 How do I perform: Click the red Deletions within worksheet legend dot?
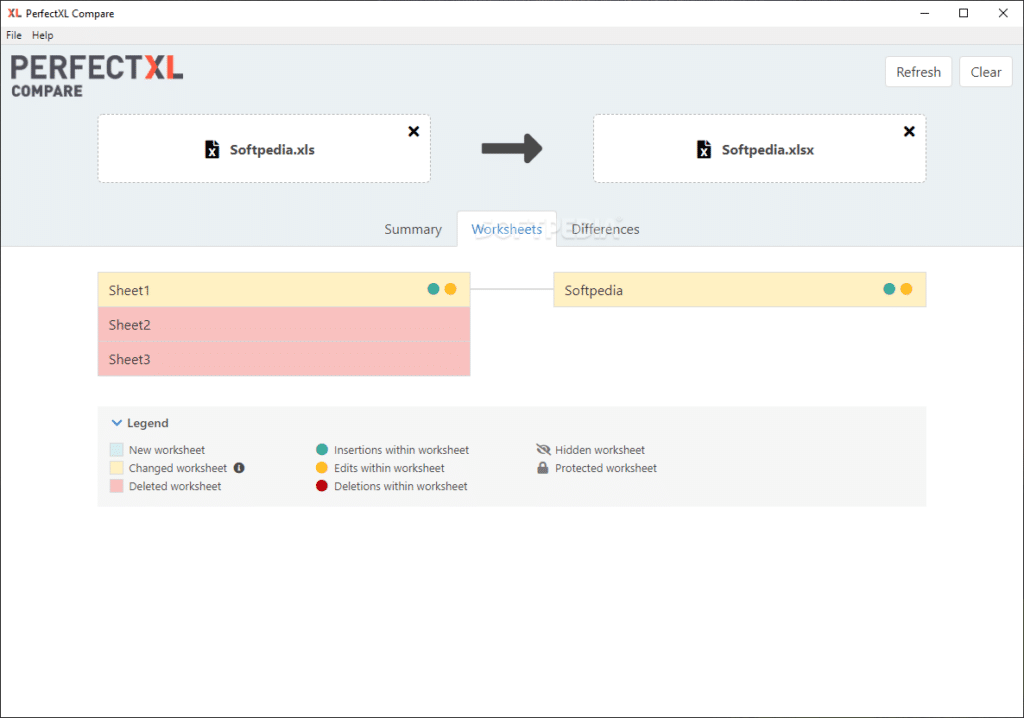[322, 486]
